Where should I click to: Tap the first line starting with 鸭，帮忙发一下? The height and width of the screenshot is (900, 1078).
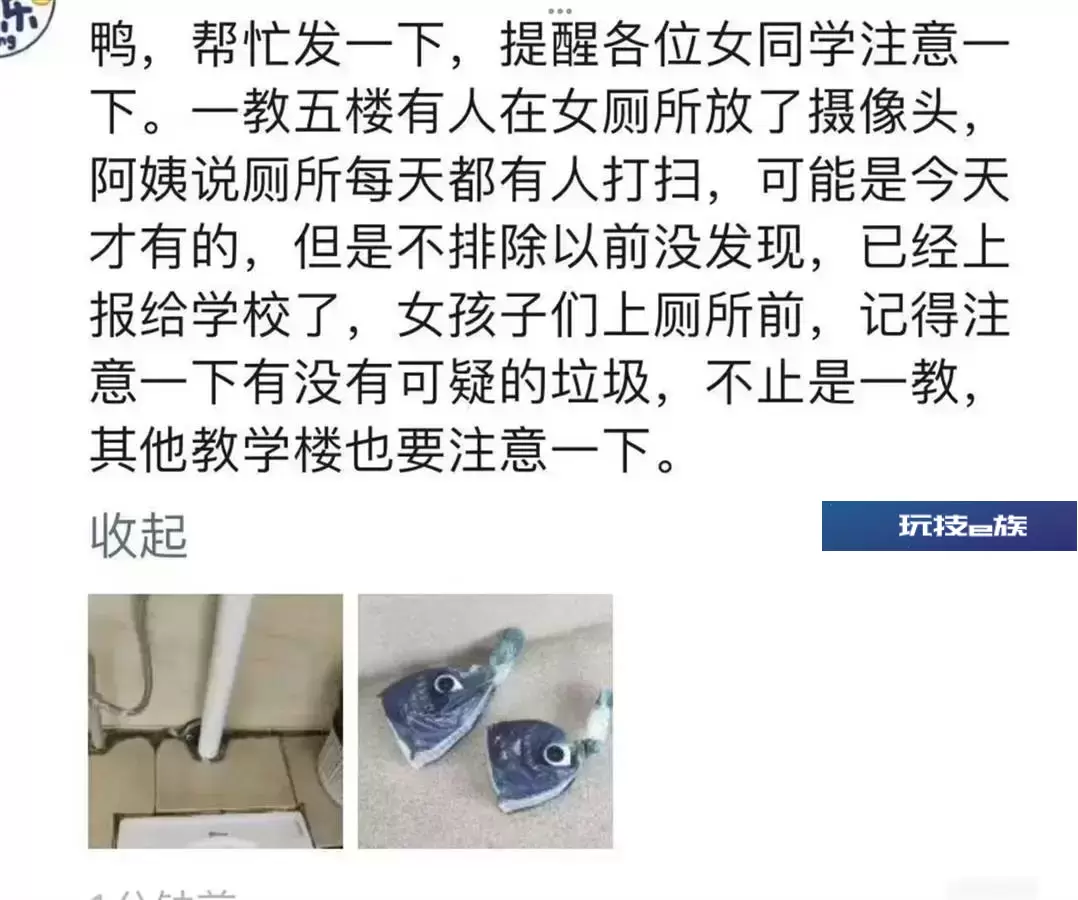click(x=550, y=46)
